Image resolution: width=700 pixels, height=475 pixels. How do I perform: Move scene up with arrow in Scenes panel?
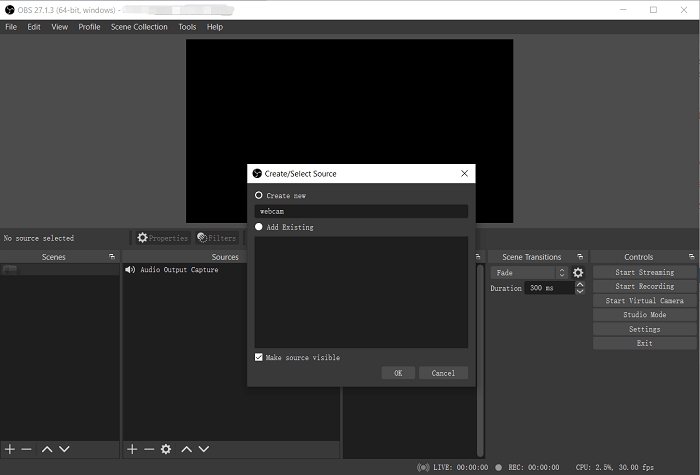pyautogui.click(x=47, y=449)
